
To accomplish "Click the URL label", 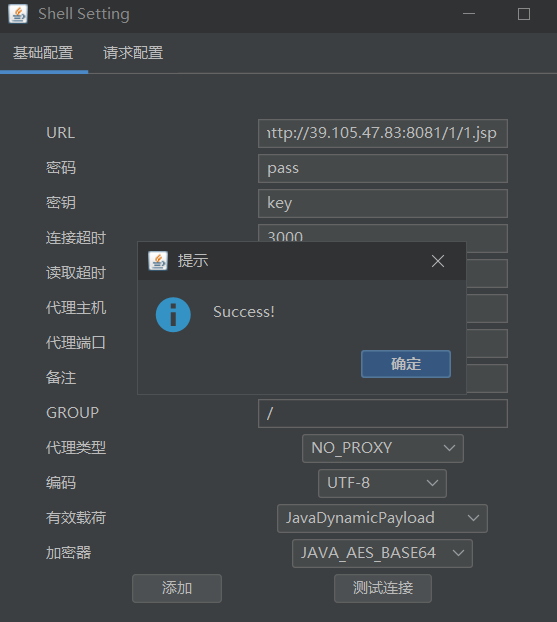I will 60,133.
